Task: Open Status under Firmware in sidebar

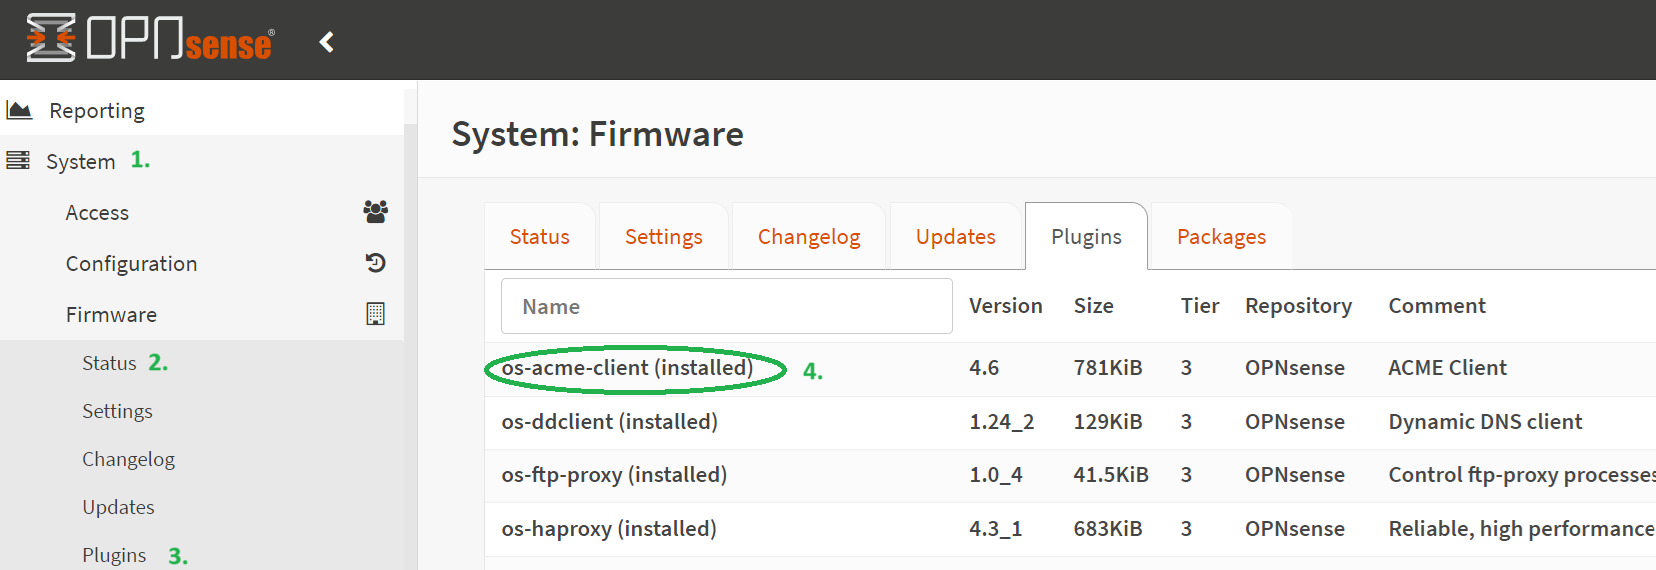Action: [x=109, y=363]
